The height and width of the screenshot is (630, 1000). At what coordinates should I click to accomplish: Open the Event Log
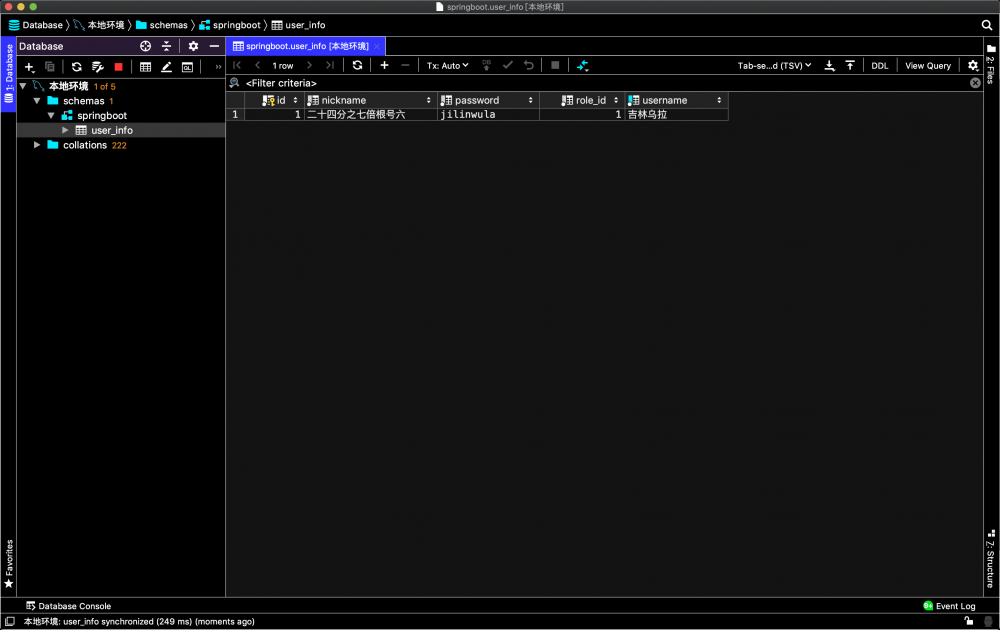[x=949, y=606]
